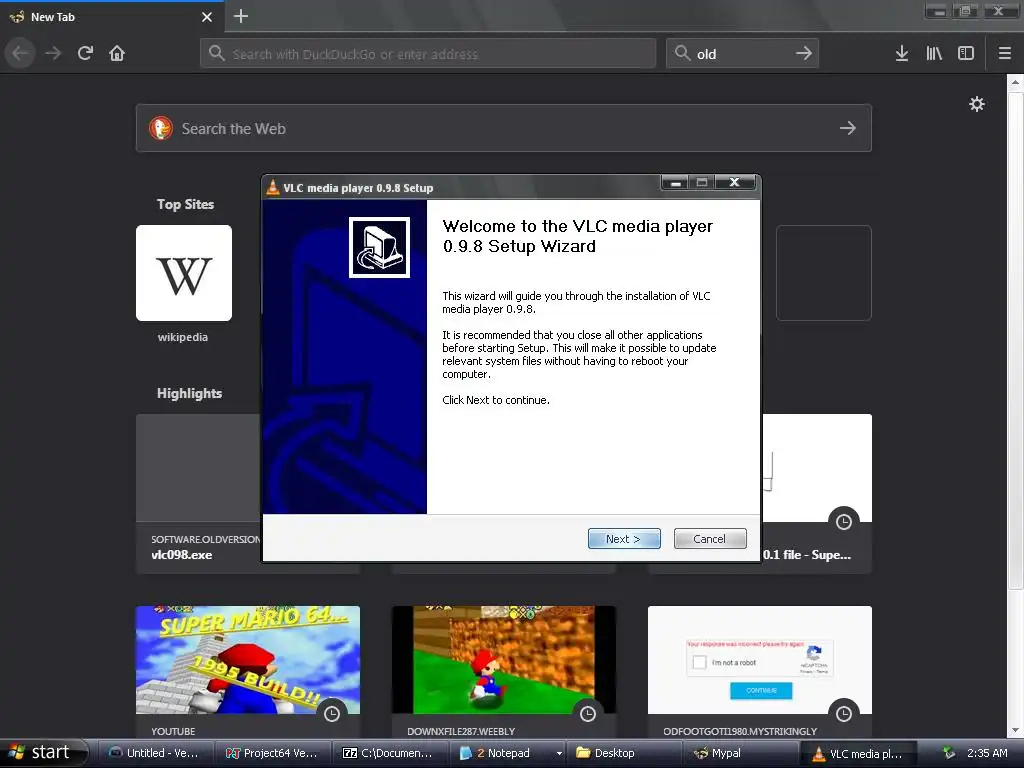Screen dimensions: 1024x768
Task: Open new tab page settings gear
Action: [976, 104]
